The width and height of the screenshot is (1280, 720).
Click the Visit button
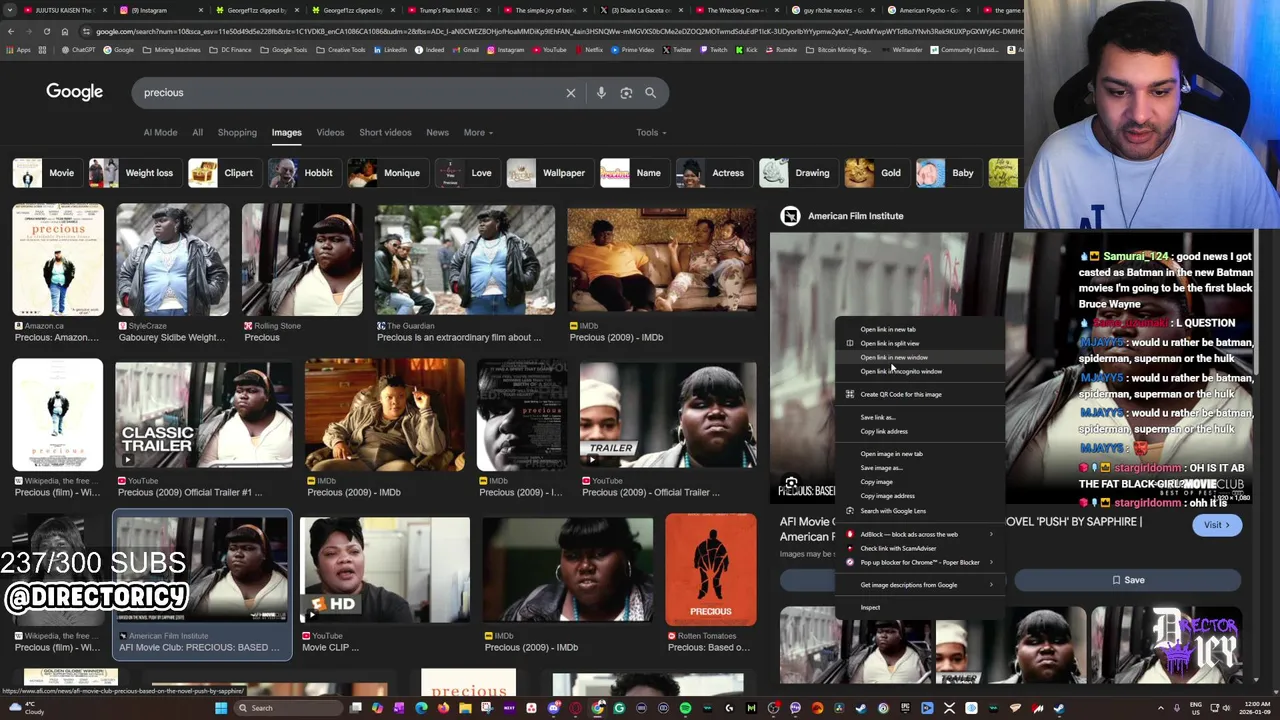(x=1216, y=525)
